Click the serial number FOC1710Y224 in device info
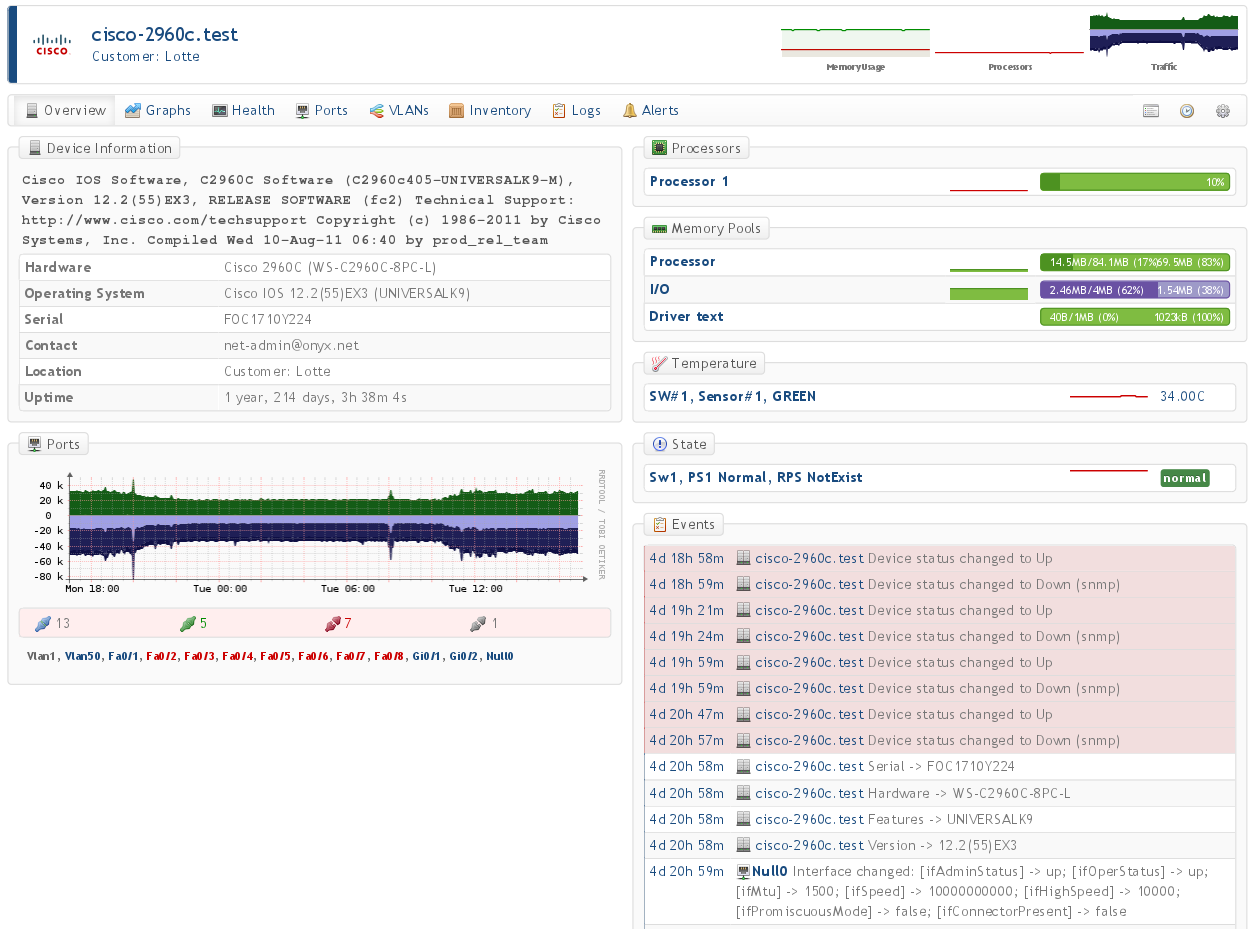This screenshot has height=929, width=1256. [x=267, y=319]
